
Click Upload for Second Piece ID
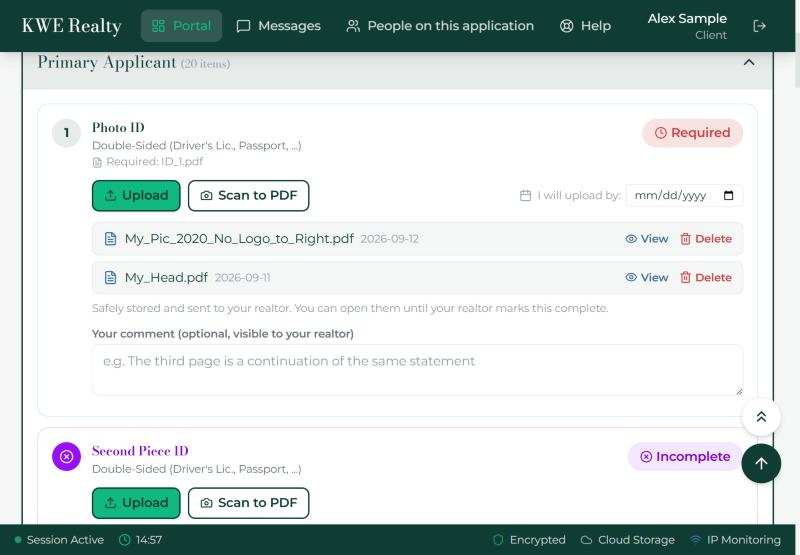(136, 503)
